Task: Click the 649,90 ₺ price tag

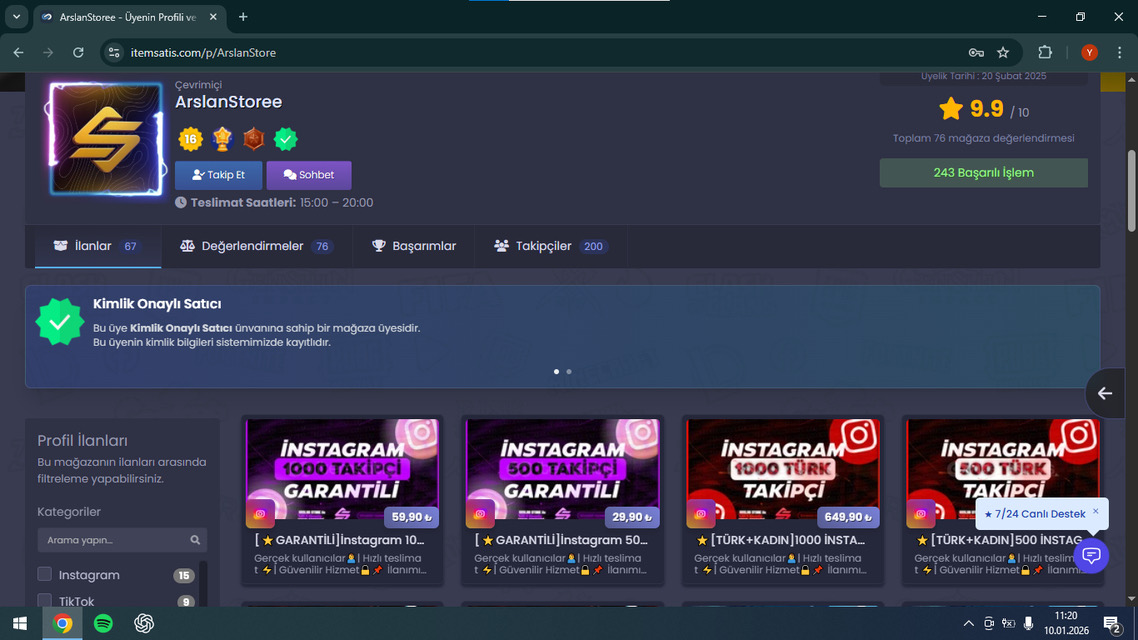Action: [x=848, y=517]
